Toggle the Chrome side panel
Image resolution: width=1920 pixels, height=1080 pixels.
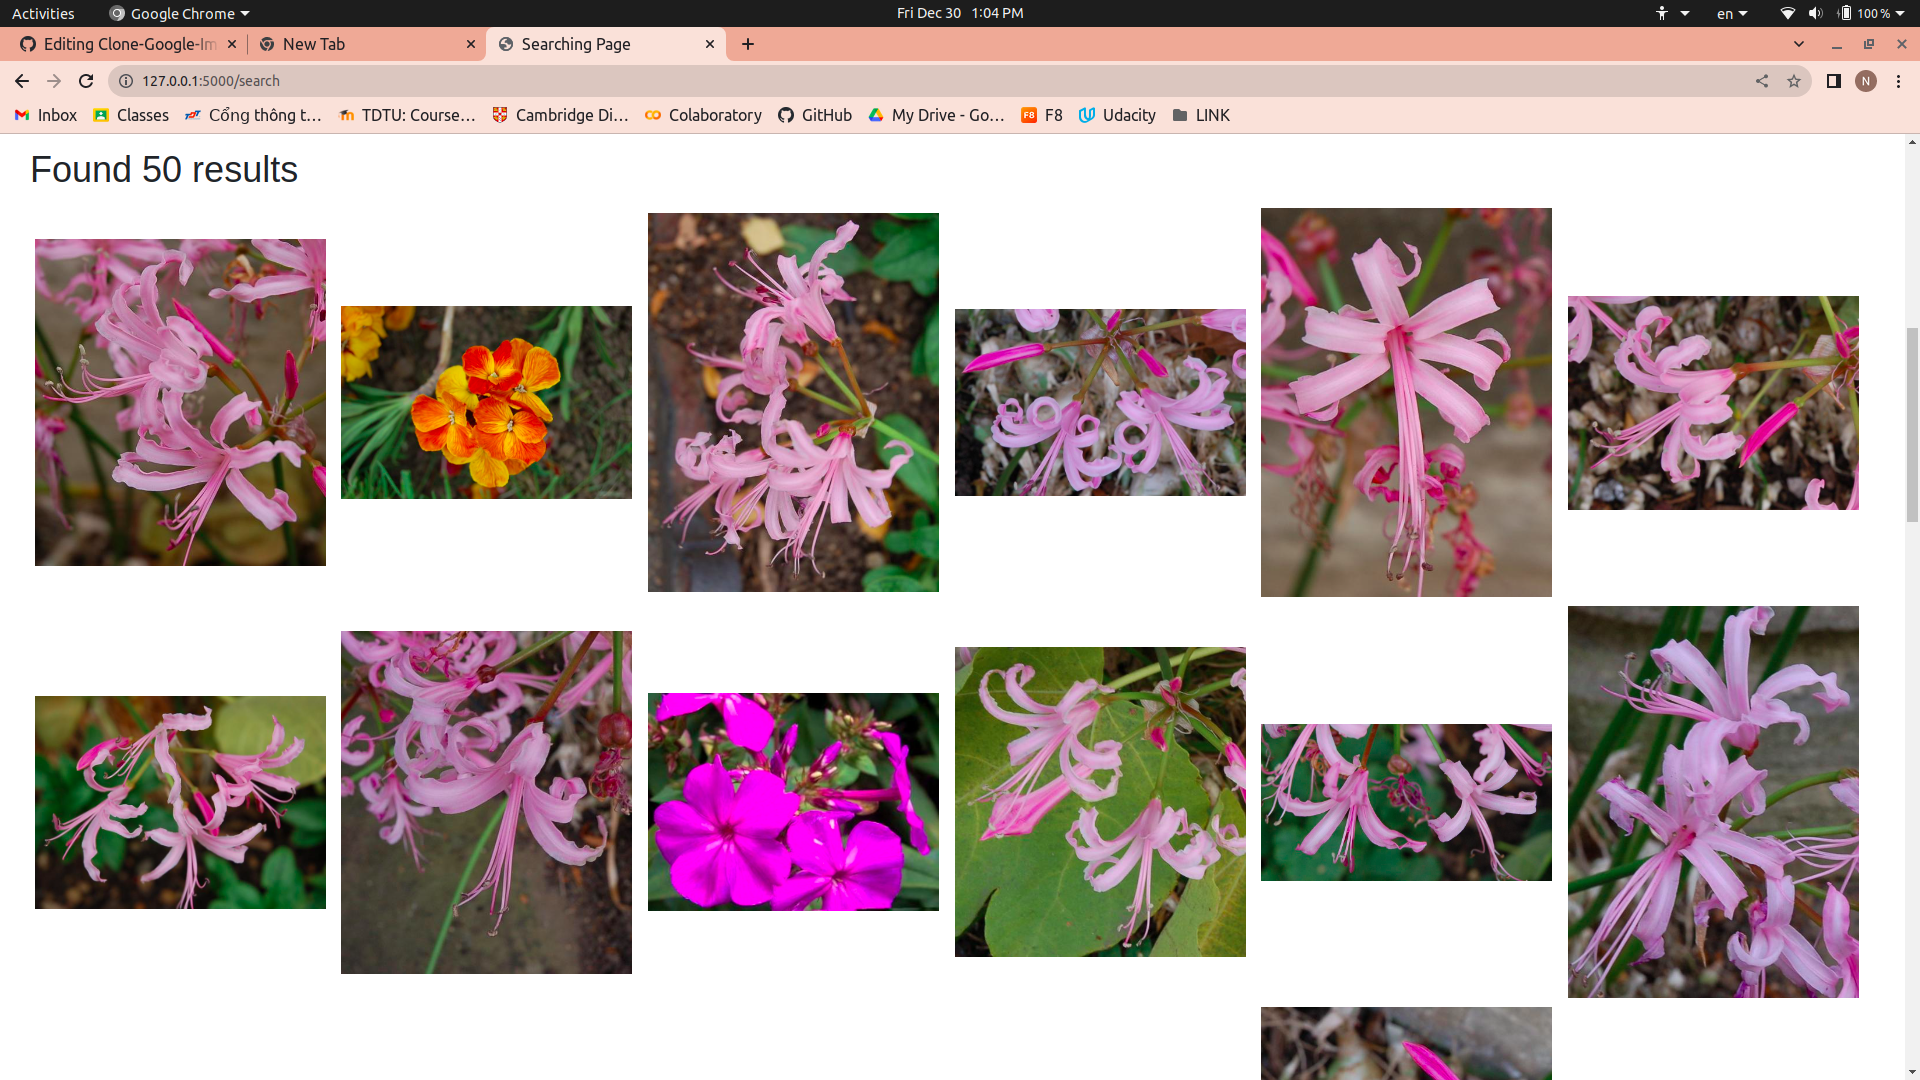(1835, 81)
